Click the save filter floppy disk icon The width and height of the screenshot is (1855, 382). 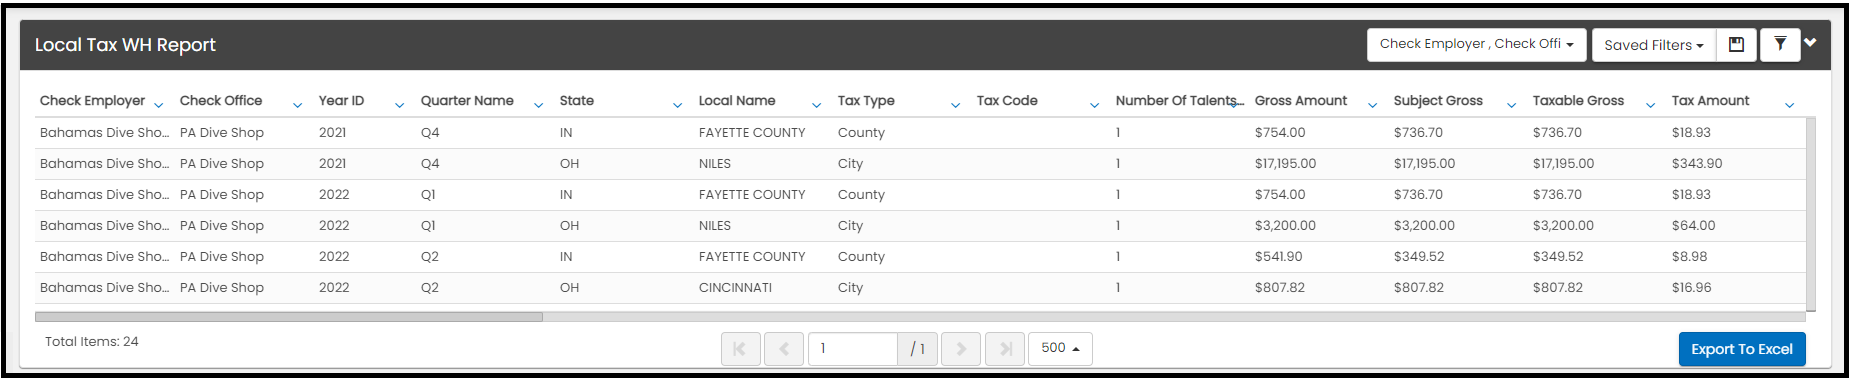coord(1736,44)
